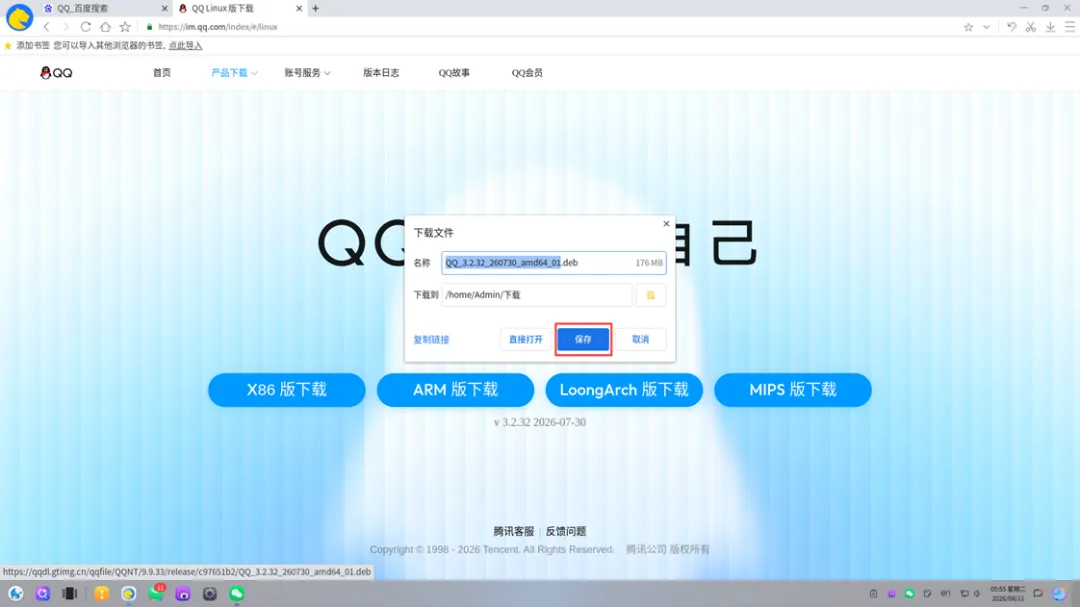Click the 直接打开 button
The height and width of the screenshot is (607, 1080).
point(526,339)
